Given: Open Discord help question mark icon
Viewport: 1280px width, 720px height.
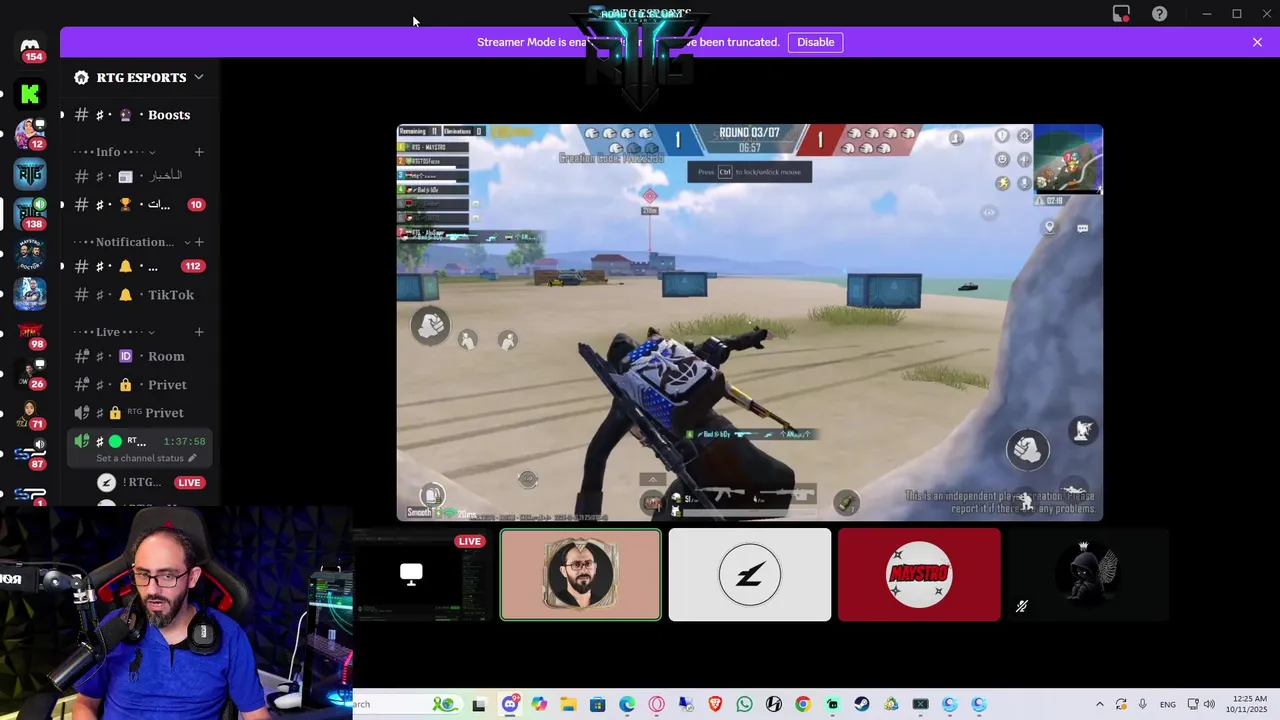Looking at the screenshot, I should (x=1159, y=14).
